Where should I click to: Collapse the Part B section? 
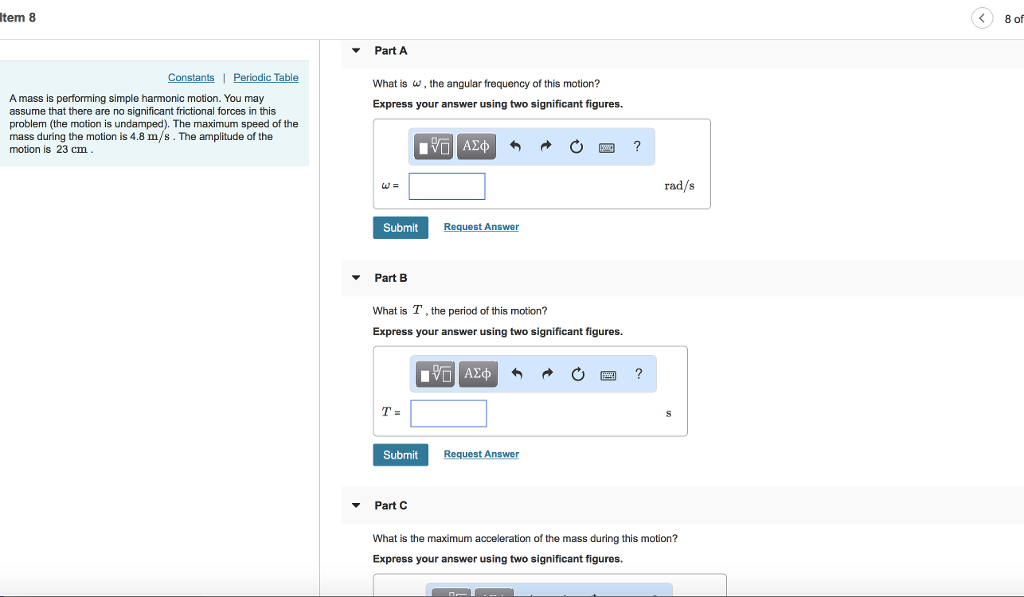click(355, 278)
